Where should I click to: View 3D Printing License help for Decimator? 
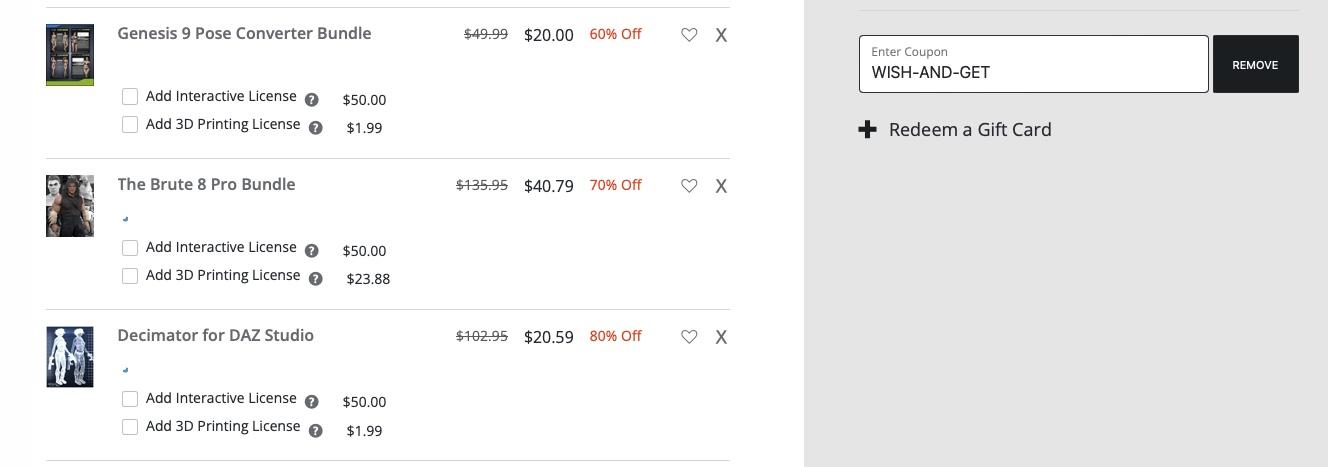316,431
